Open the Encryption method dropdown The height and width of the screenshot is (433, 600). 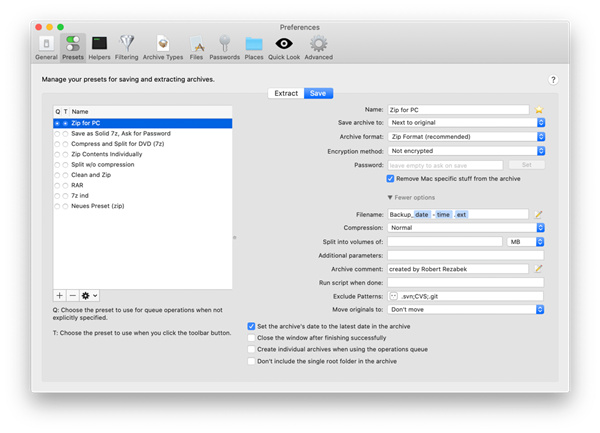pos(465,151)
